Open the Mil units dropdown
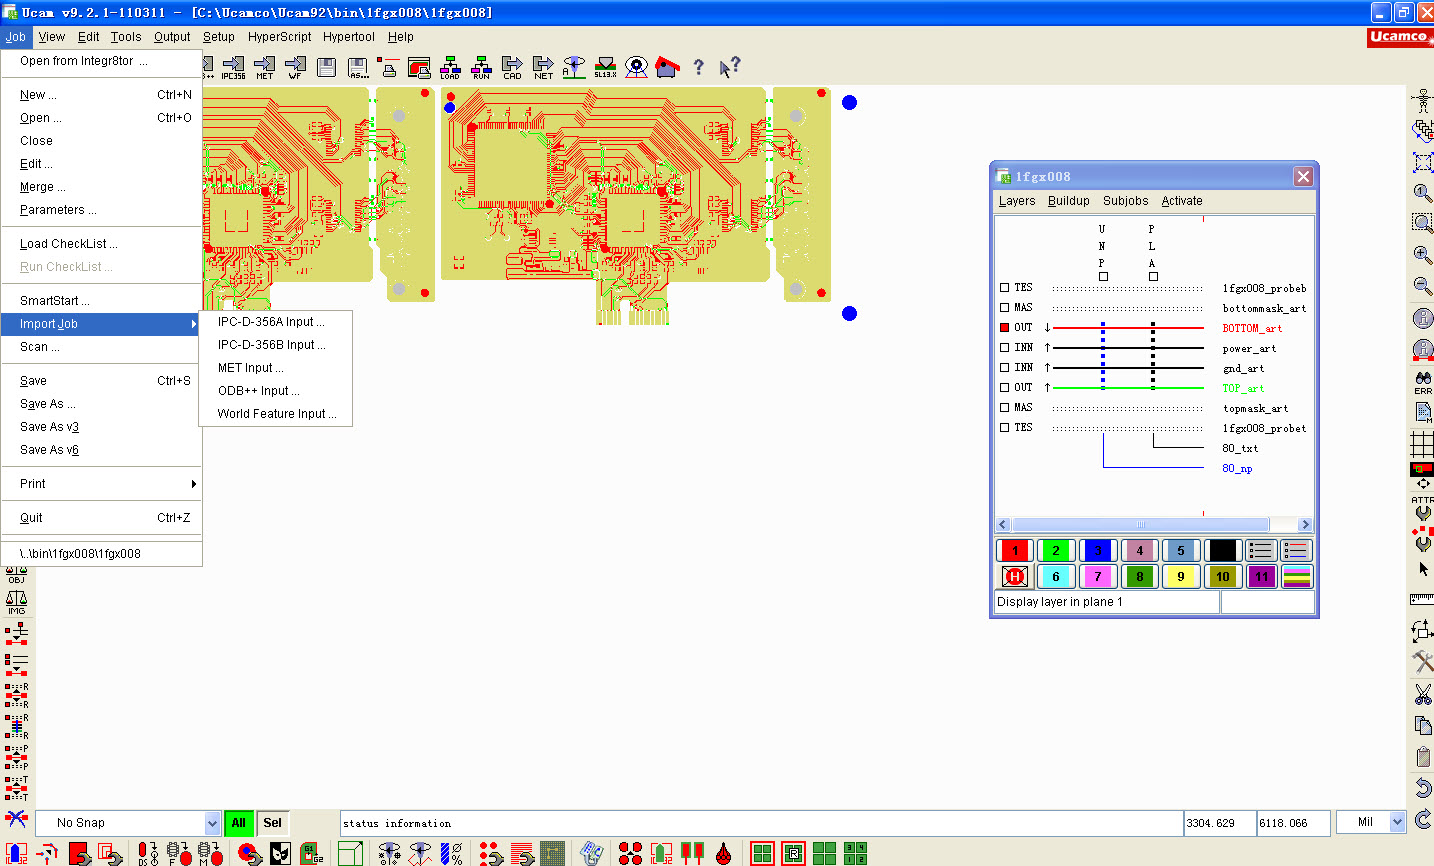Viewport: 1434px width, 866px height. [1398, 822]
